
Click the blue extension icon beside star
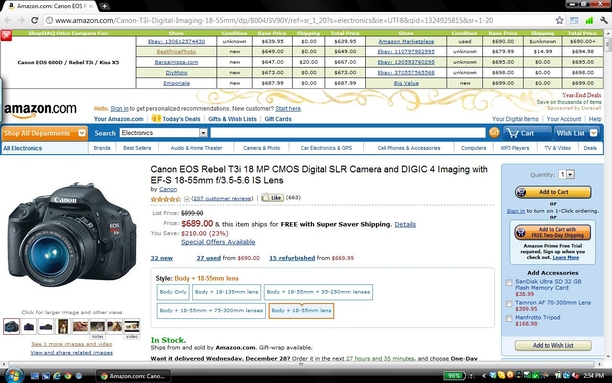tap(575, 20)
